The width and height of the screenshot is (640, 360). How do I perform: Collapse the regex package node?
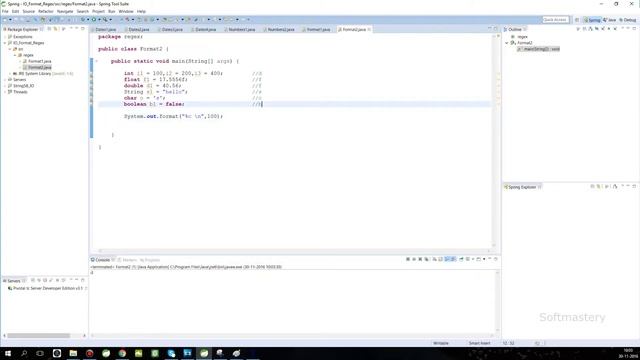click(15, 55)
